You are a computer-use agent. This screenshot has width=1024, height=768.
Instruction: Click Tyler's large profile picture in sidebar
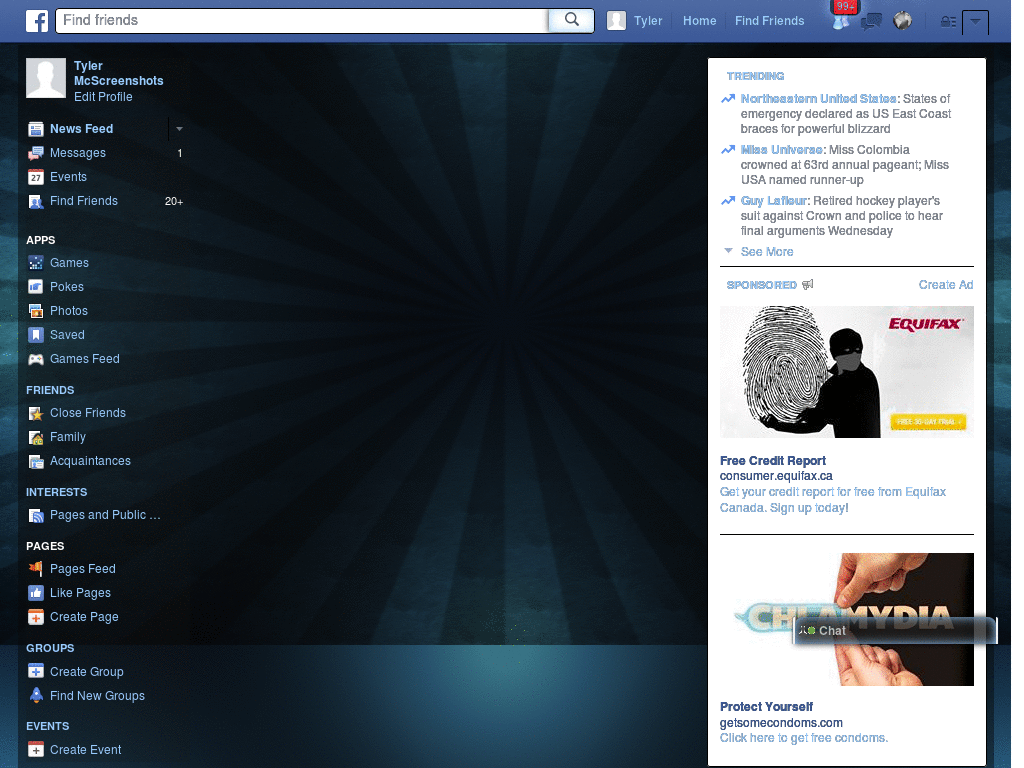[46, 78]
